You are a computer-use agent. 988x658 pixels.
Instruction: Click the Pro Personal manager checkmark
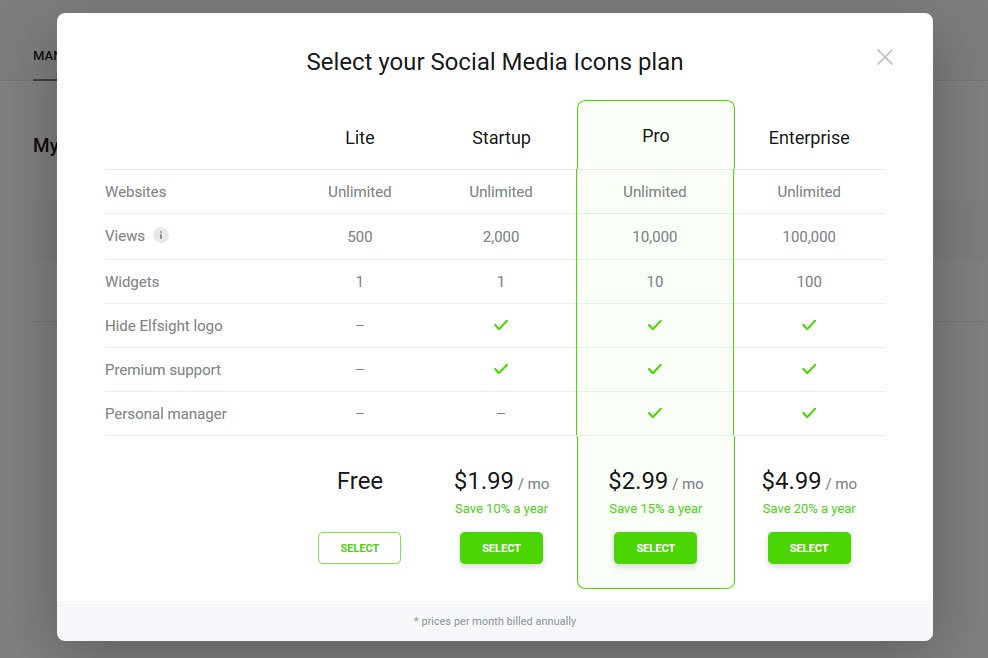(655, 413)
